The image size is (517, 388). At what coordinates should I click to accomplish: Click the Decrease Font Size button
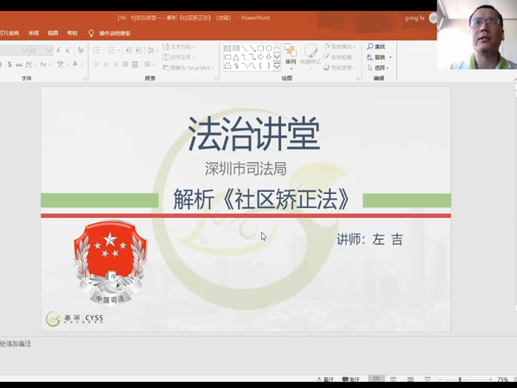tap(68, 50)
